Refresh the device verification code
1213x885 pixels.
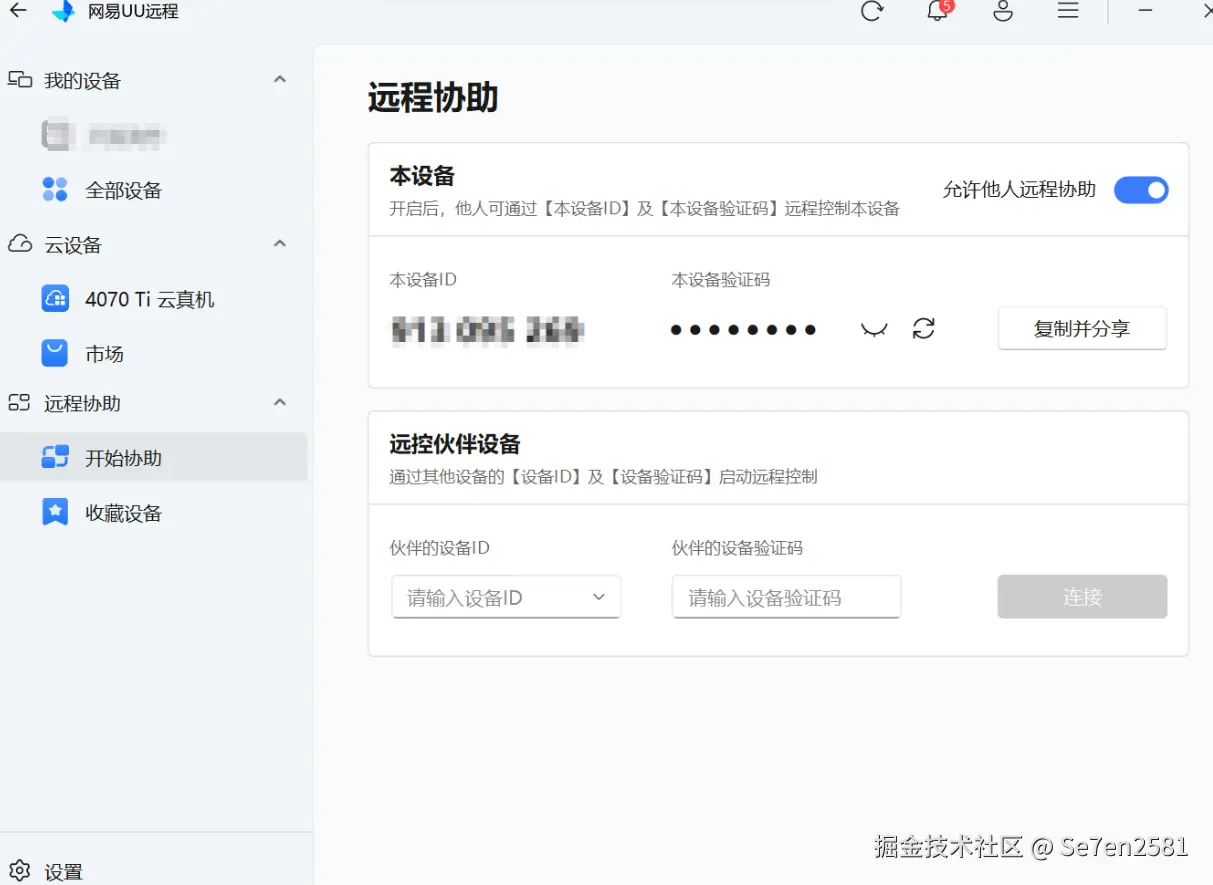924,328
